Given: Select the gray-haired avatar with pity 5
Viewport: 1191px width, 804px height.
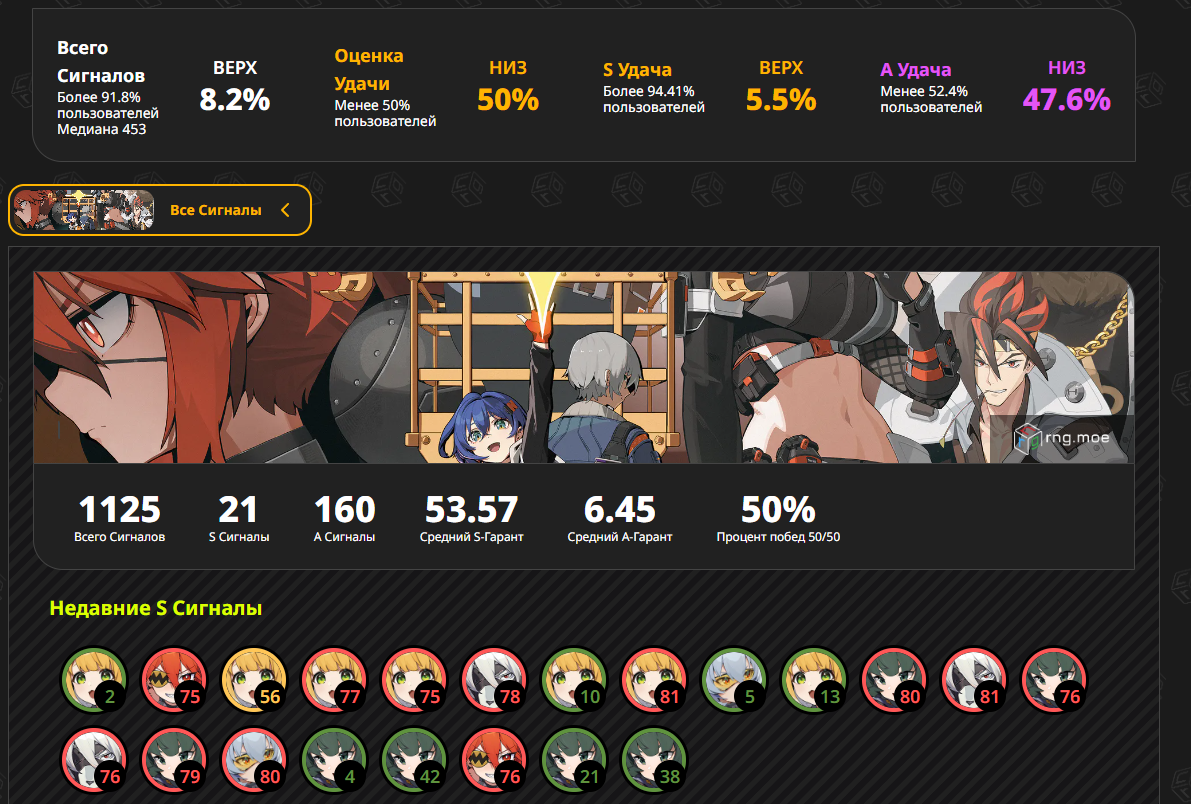Looking at the screenshot, I should pyautogui.click(x=734, y=680).
